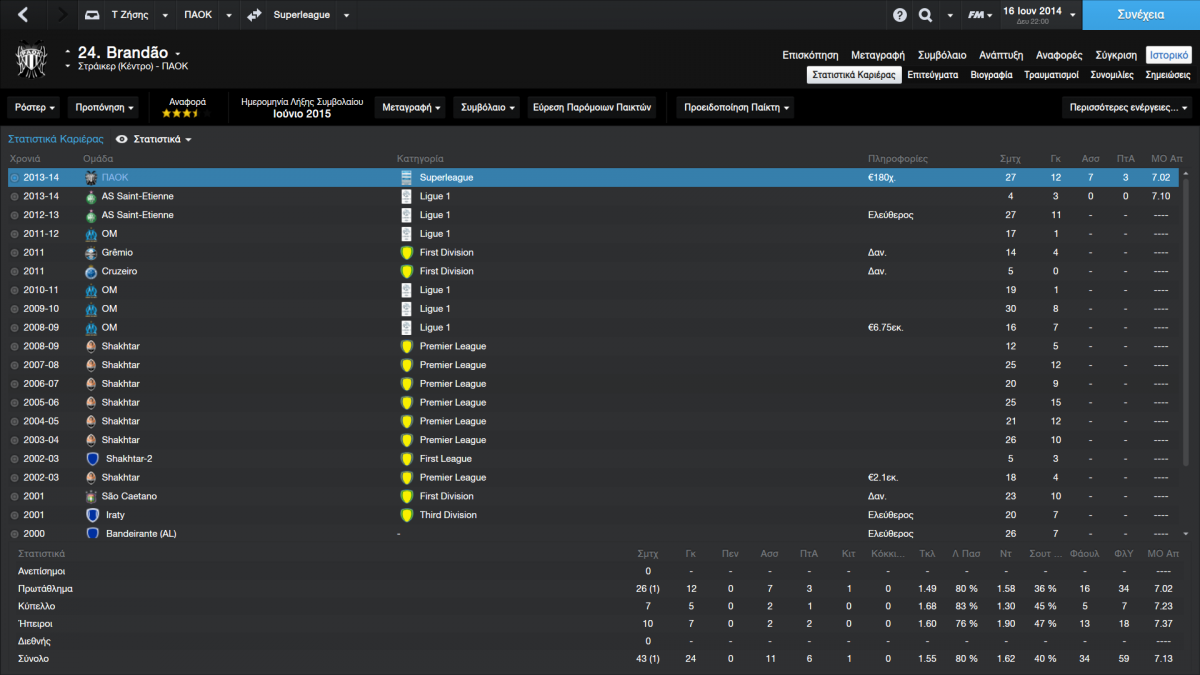Expand the Ρόστερ dropdown
The height and width of the screenshot is (675, 1200).
pos(35,107)
